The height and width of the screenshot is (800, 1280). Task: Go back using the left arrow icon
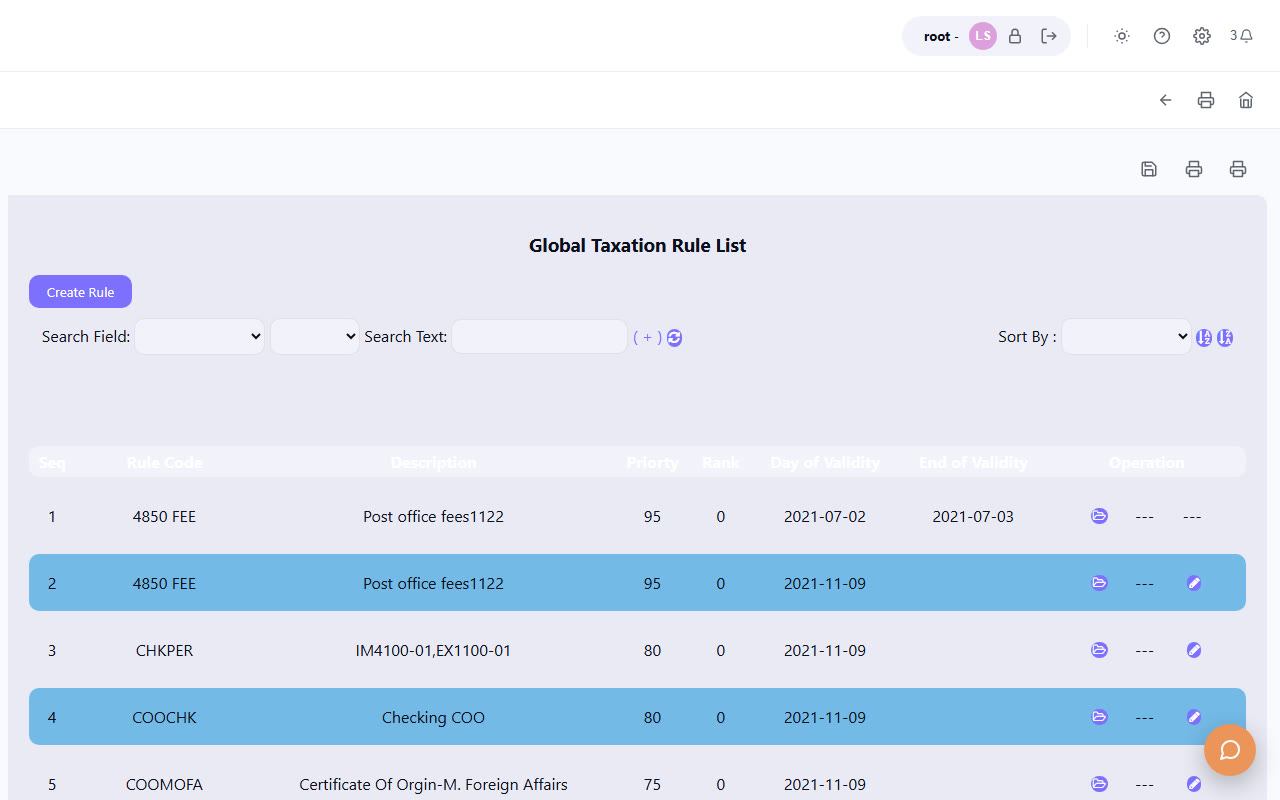(1166, 100)
